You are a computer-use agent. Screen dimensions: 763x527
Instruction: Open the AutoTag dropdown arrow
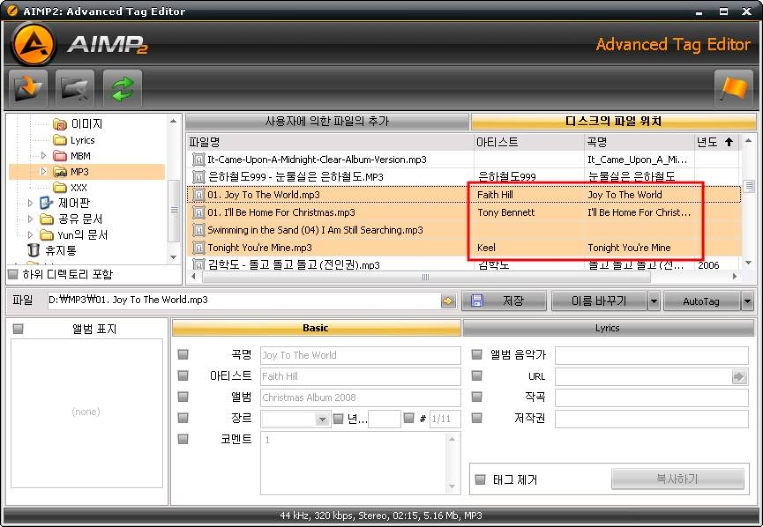(x=747, y=301)
